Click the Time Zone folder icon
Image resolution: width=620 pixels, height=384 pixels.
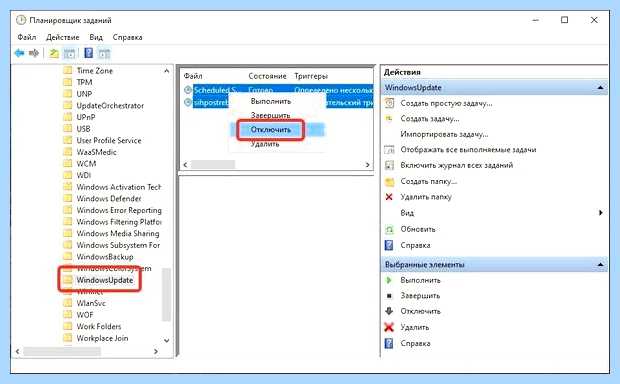click(68, 70)
